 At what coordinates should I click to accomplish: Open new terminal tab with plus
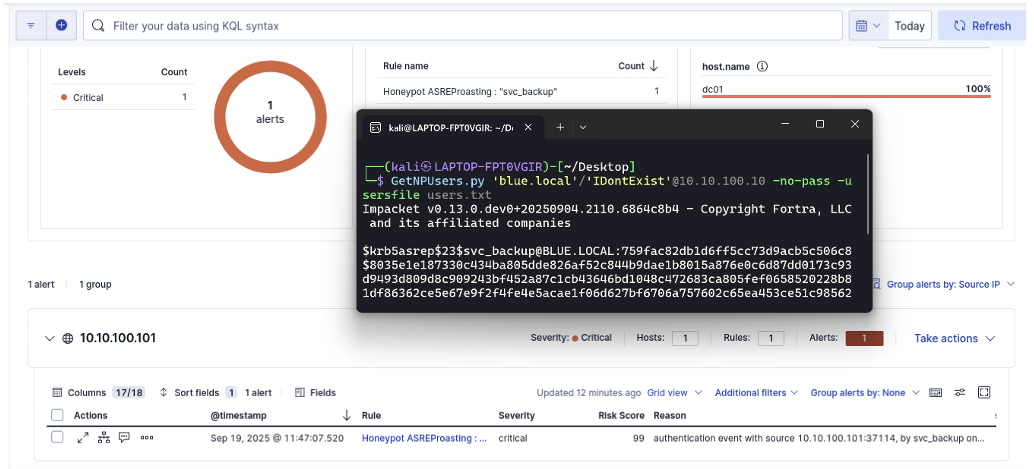point(560,127)
